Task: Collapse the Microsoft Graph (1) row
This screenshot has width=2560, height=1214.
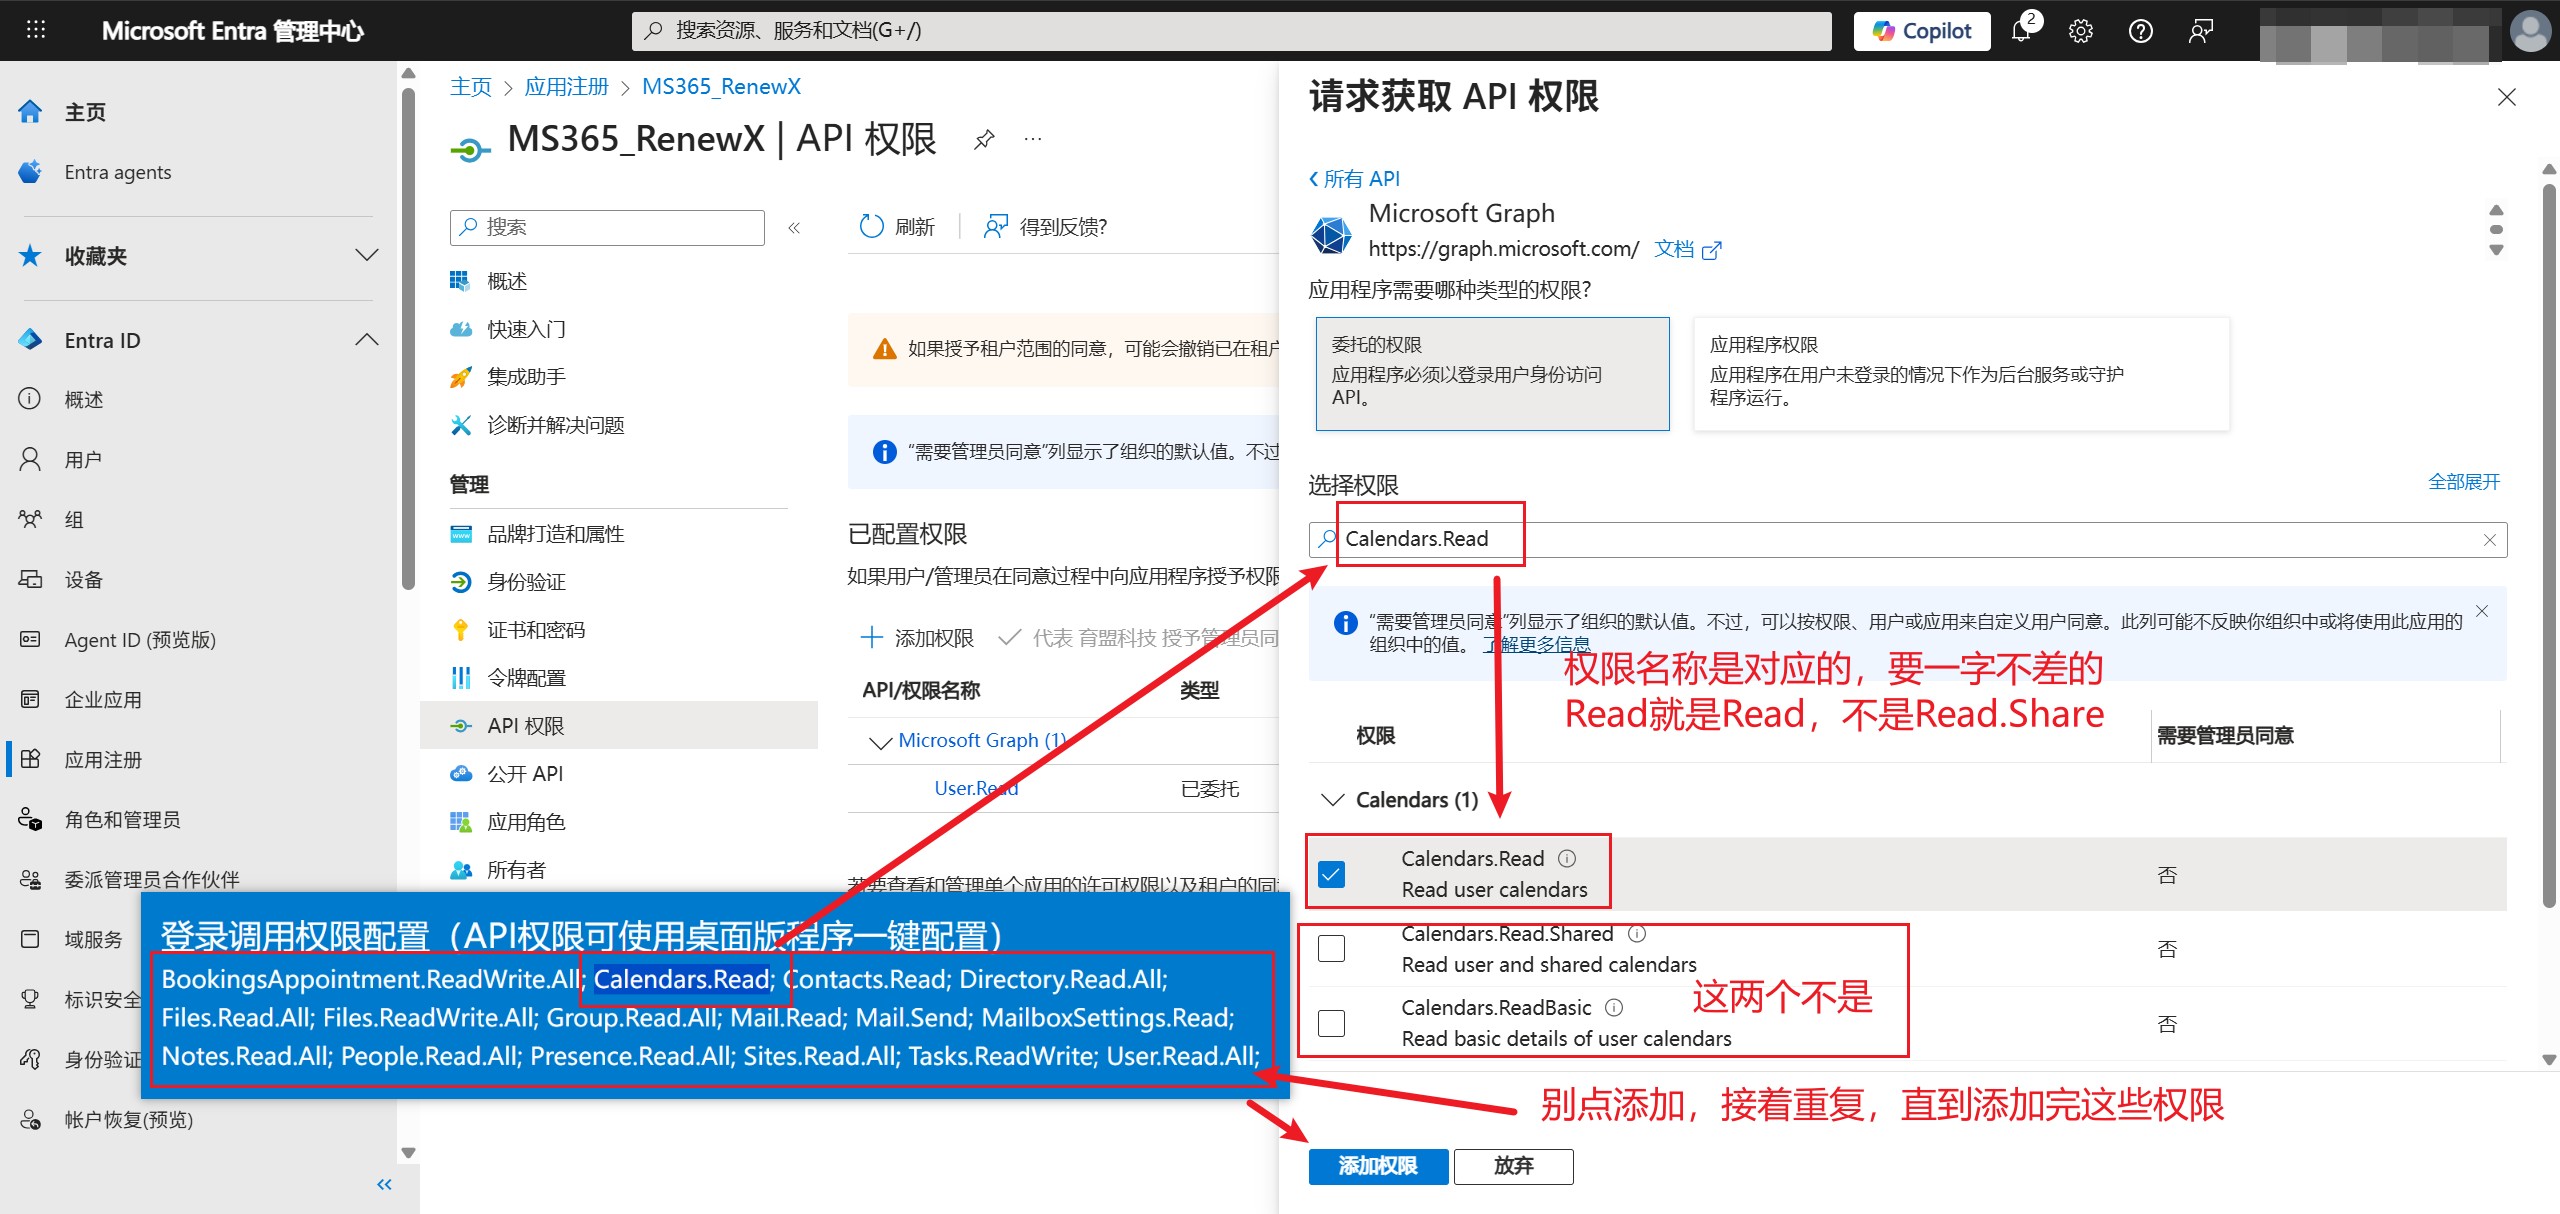Action: (880, 741)
